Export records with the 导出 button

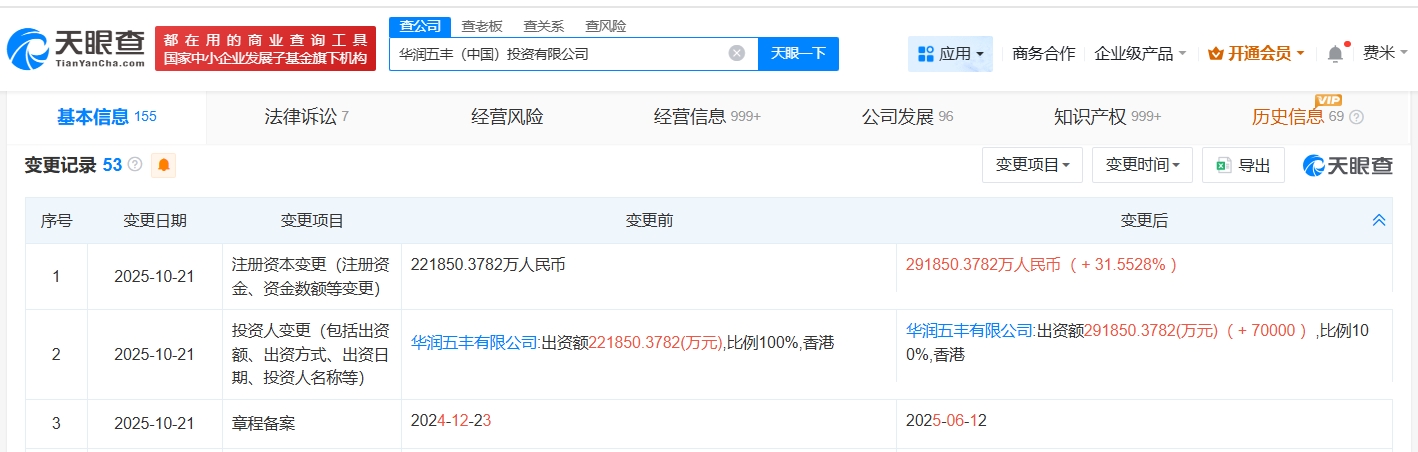1243,165
